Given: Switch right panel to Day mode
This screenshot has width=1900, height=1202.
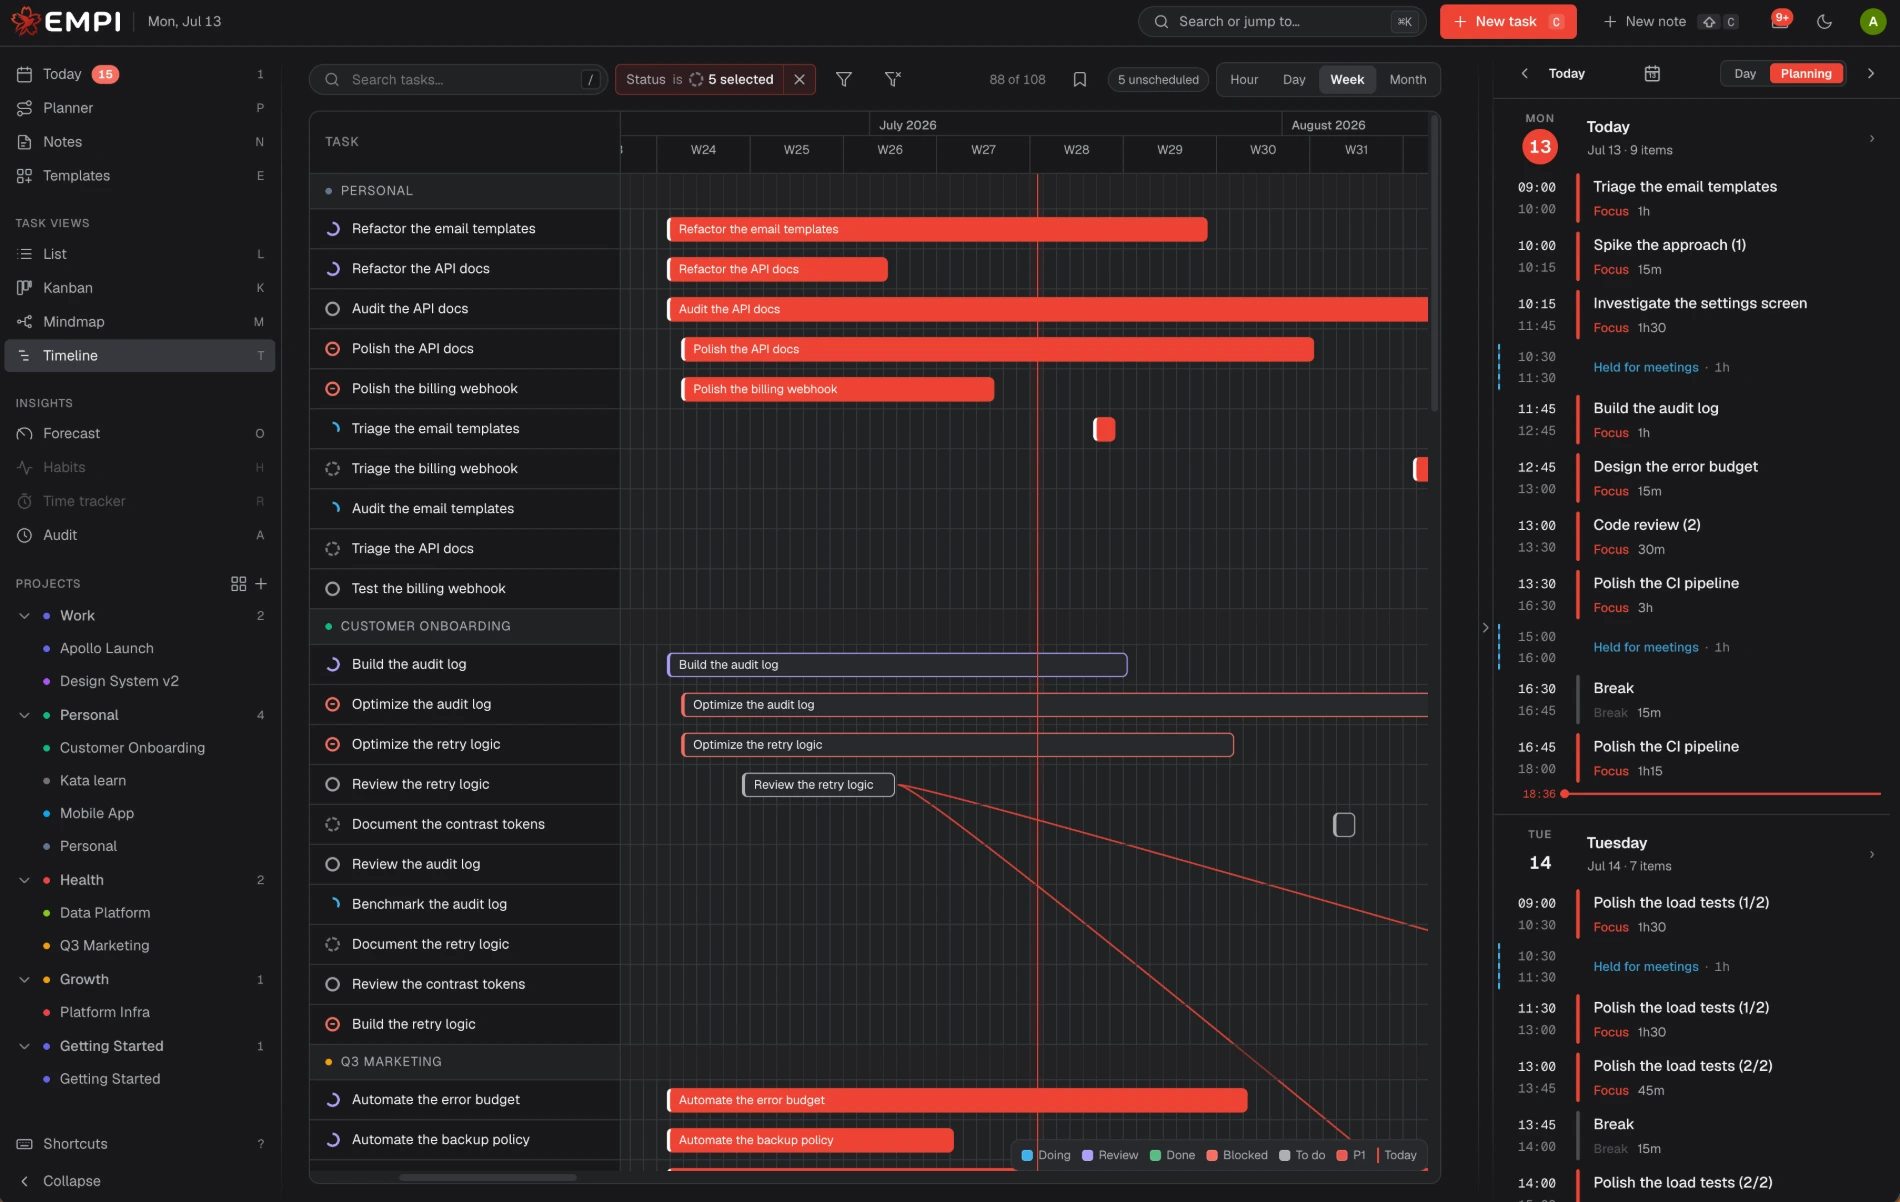Looking at the screenshot, I should coord(1744,73).
